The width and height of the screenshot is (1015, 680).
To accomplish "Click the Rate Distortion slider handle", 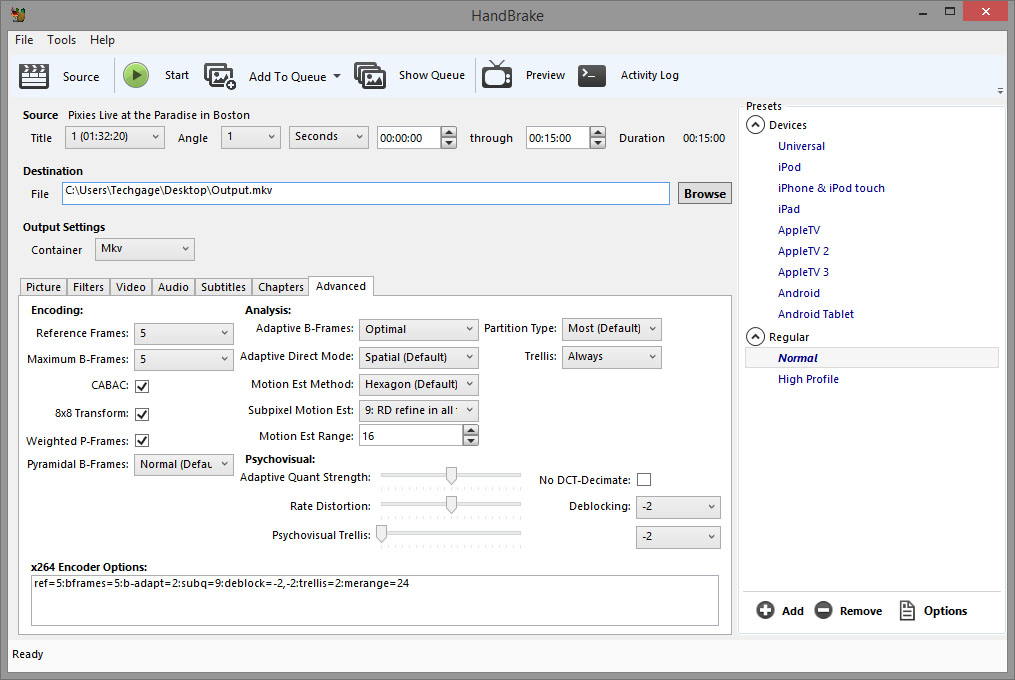I will click(x=451, y=504).
